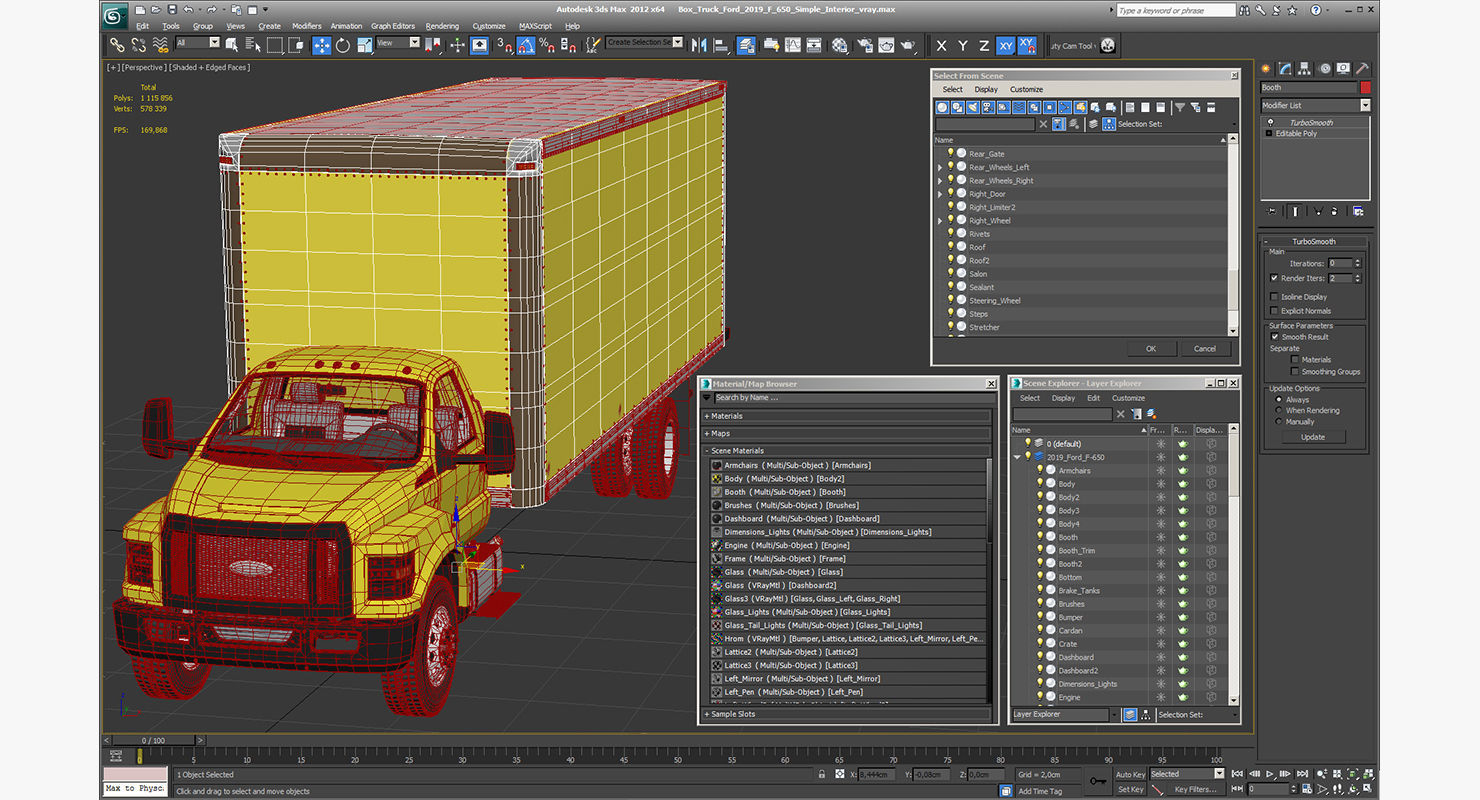Image resolution: width=1480 pixels, height=800 pixels.
Task: Open the Motion command panel tab
Action: coord(1325,69)
